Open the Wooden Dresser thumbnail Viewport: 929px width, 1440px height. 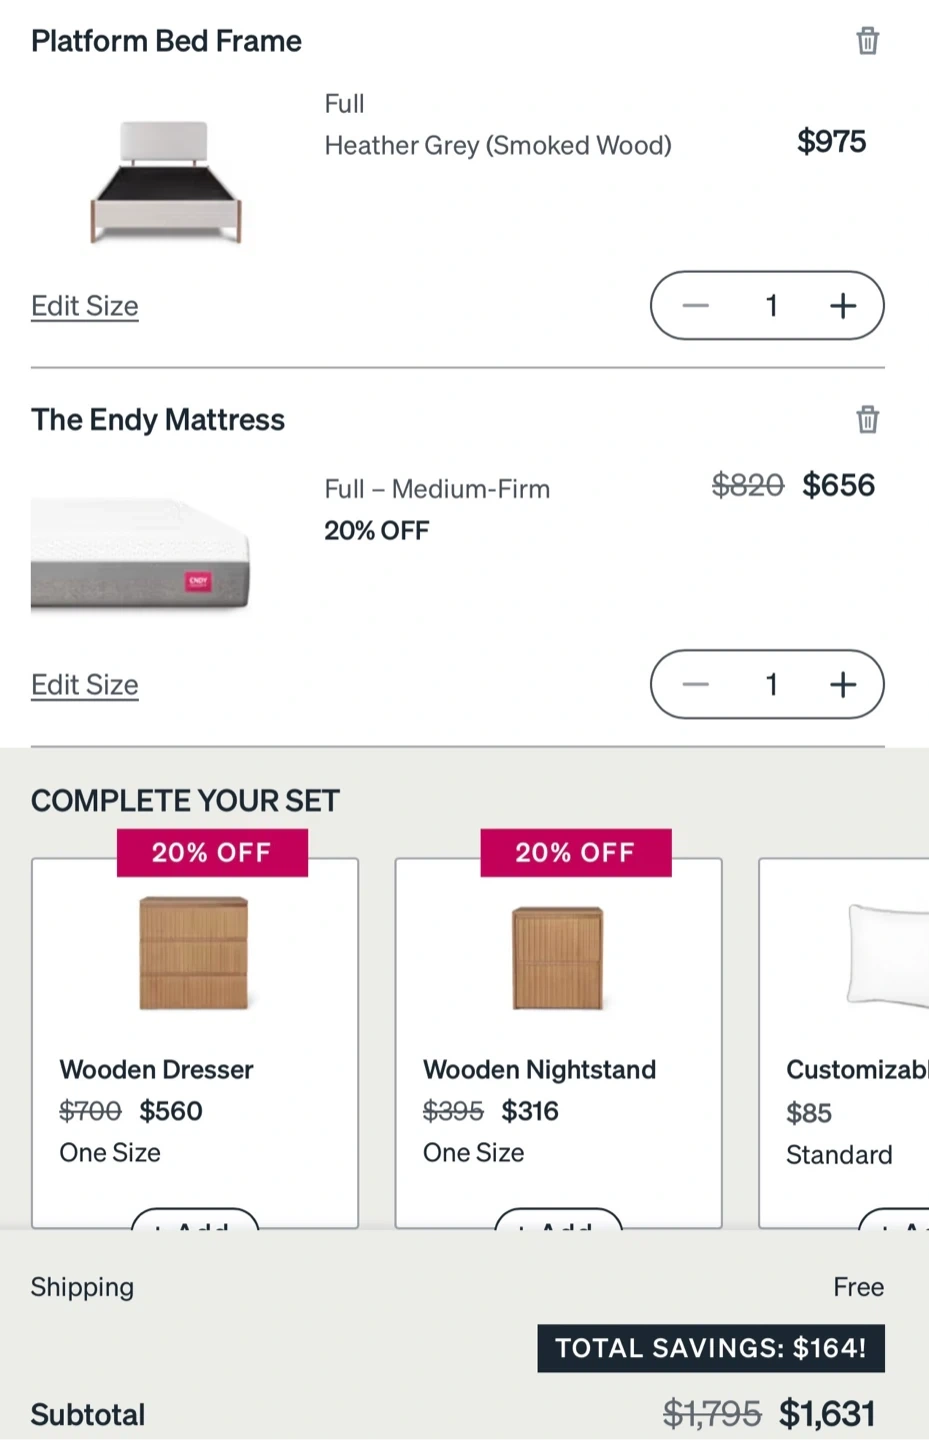pyautogui.click(x=194, y=953)
